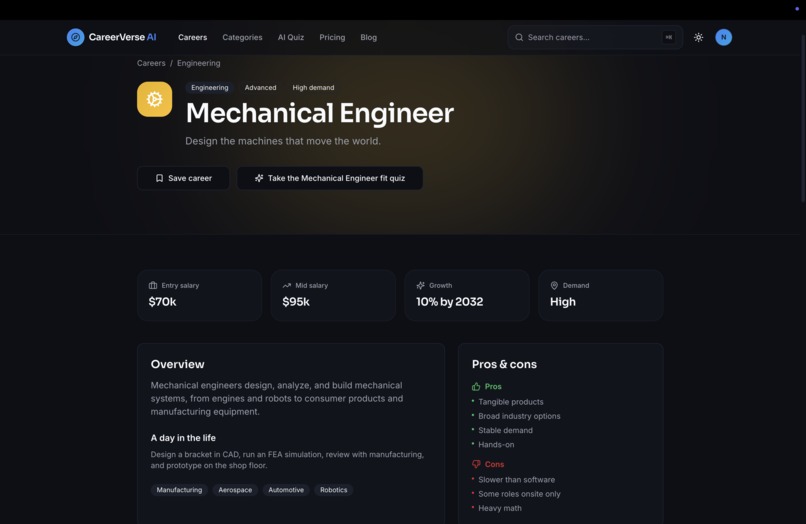Click the Demand location pin icon
The width and height of the screenshot is (806, 524).
click(554, 285)
